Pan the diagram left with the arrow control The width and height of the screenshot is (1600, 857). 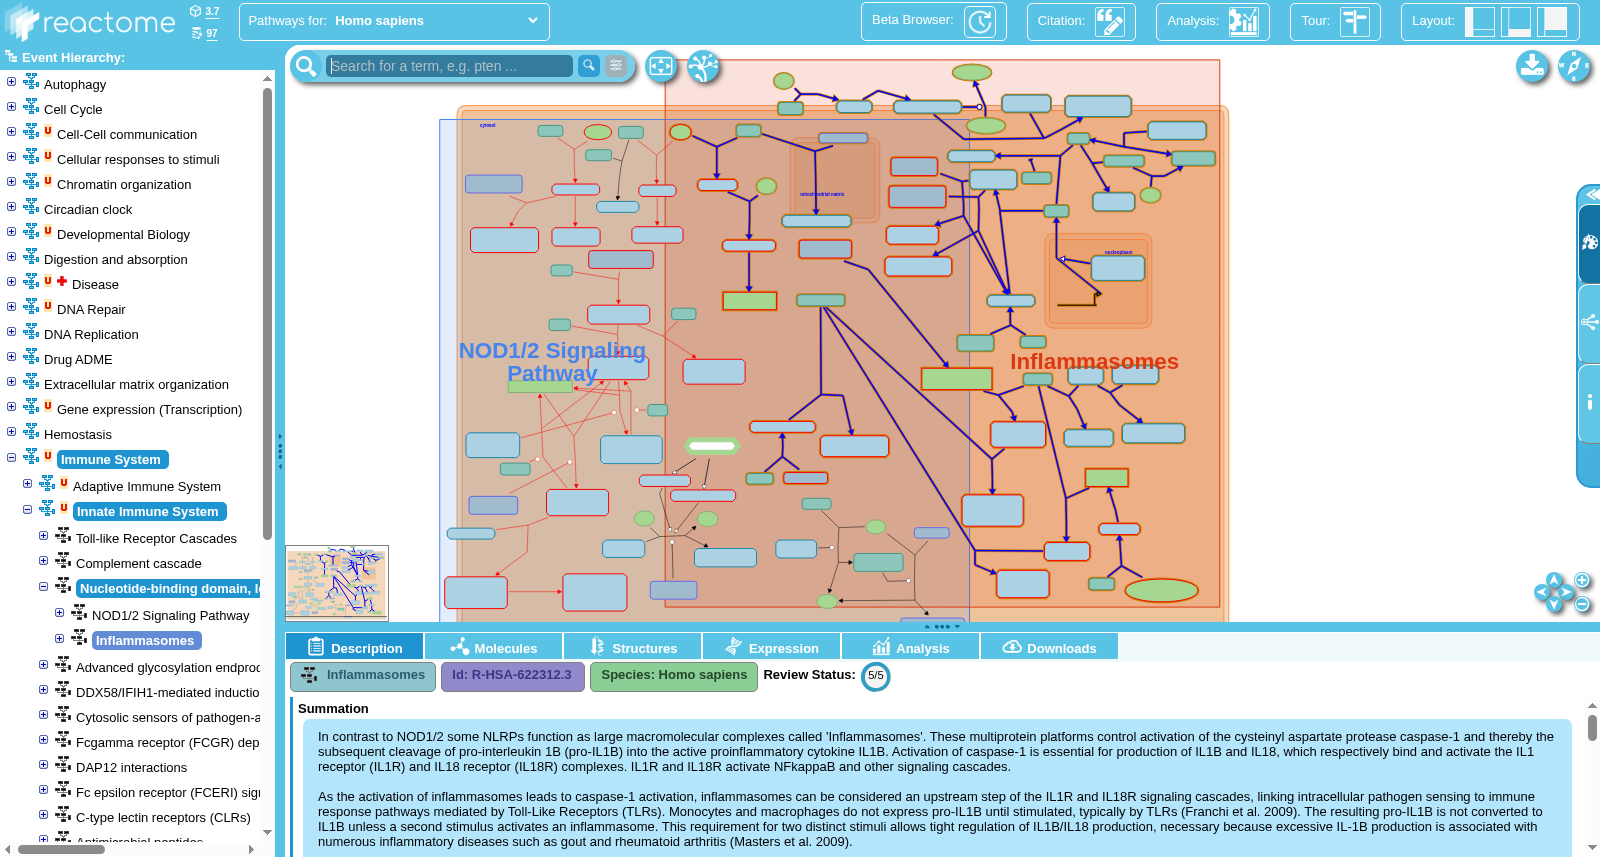click(x=1541, y=592)
